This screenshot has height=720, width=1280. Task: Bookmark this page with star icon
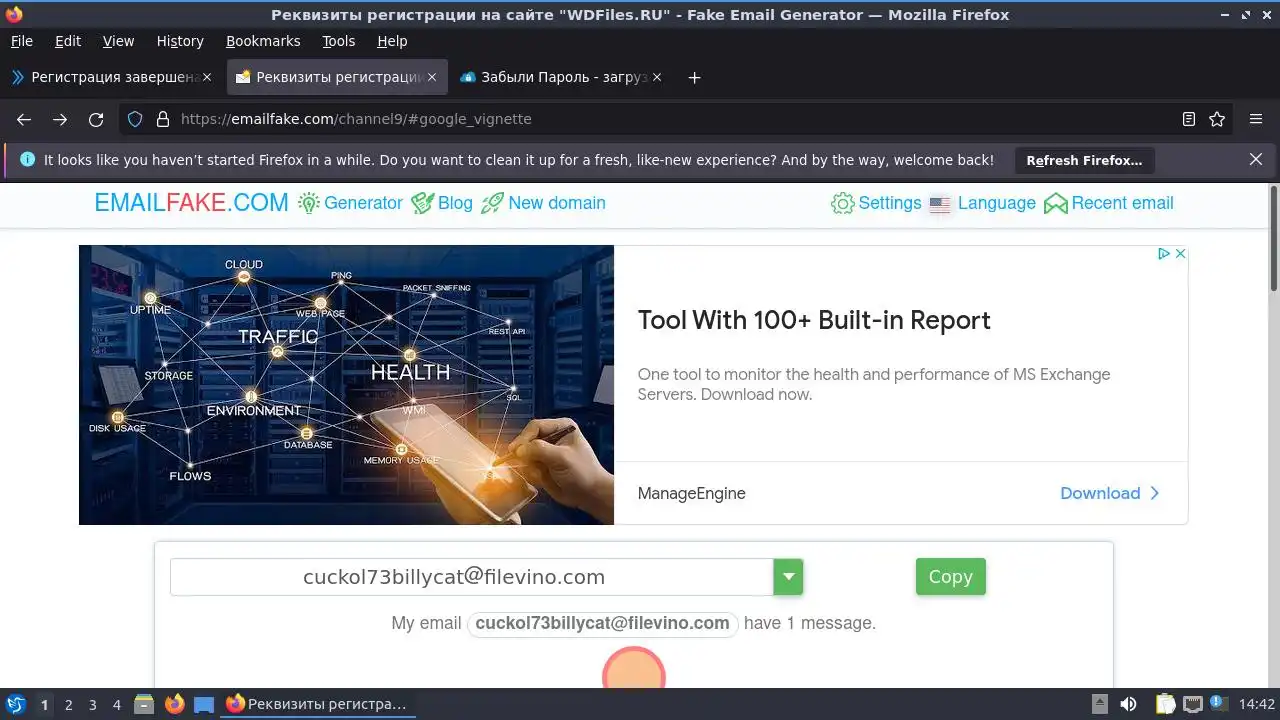(x=1217, y=119)
